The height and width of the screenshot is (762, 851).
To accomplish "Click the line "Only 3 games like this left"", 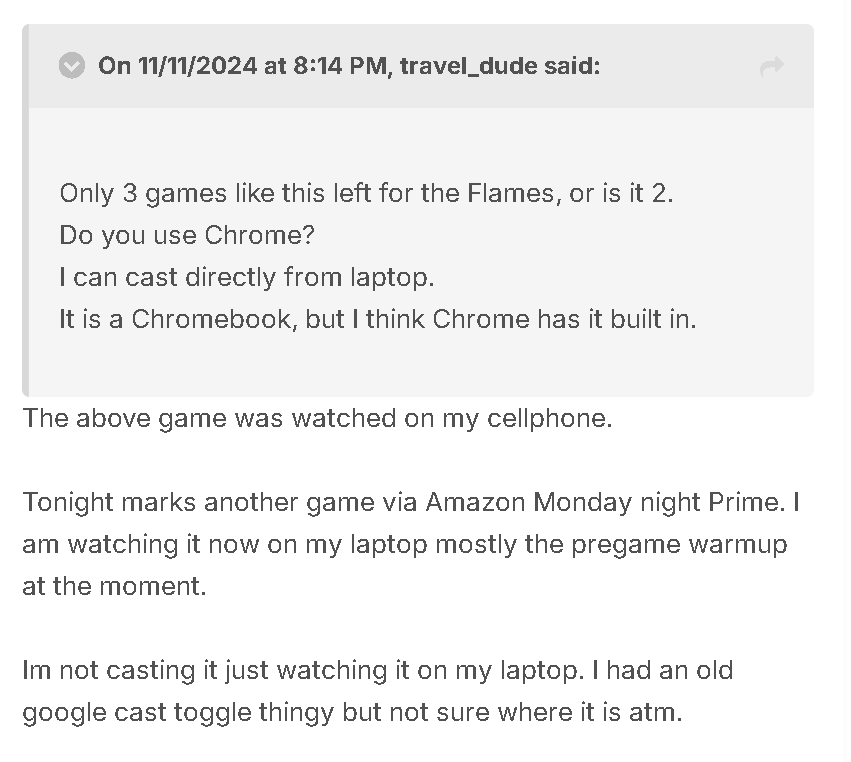I will point(366,193).
